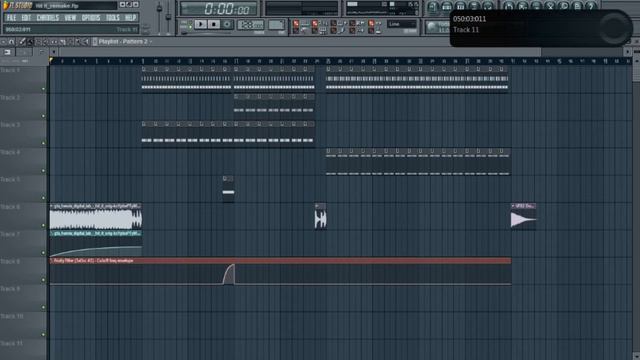The height and width of the screenshot is (360, 640).
Task: Click the tempo display
Action: coord(250,24)
